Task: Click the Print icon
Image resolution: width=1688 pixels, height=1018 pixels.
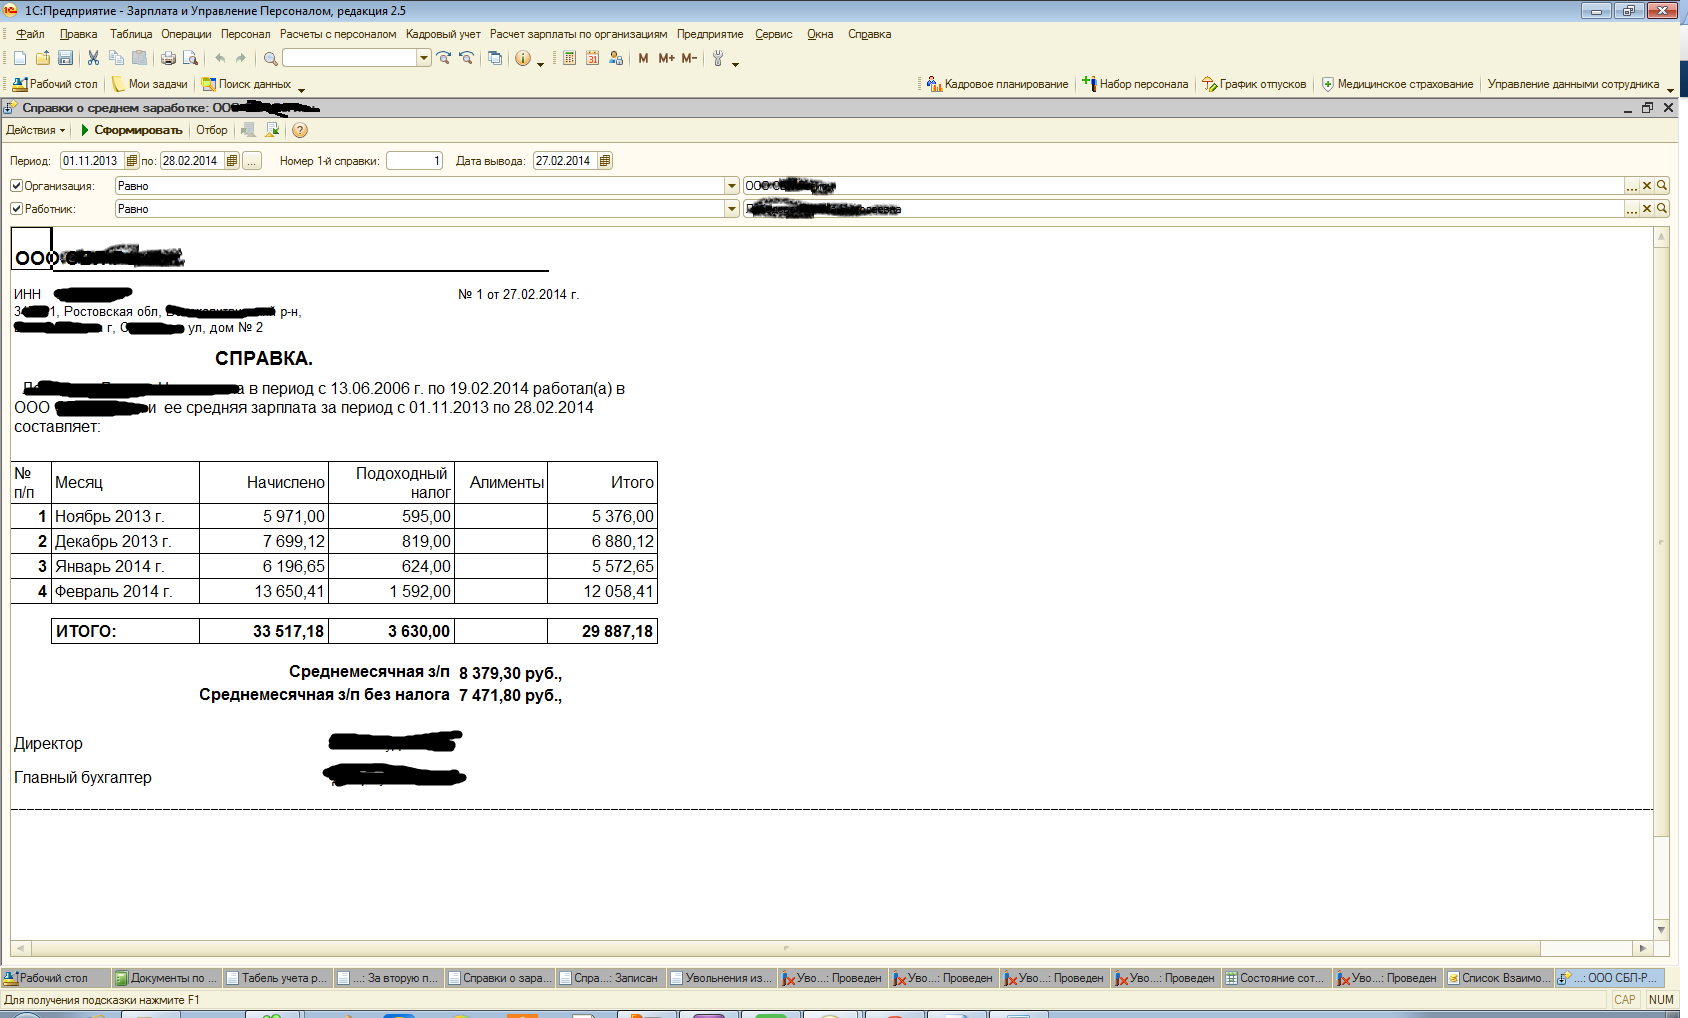Action: click(168, 58)
